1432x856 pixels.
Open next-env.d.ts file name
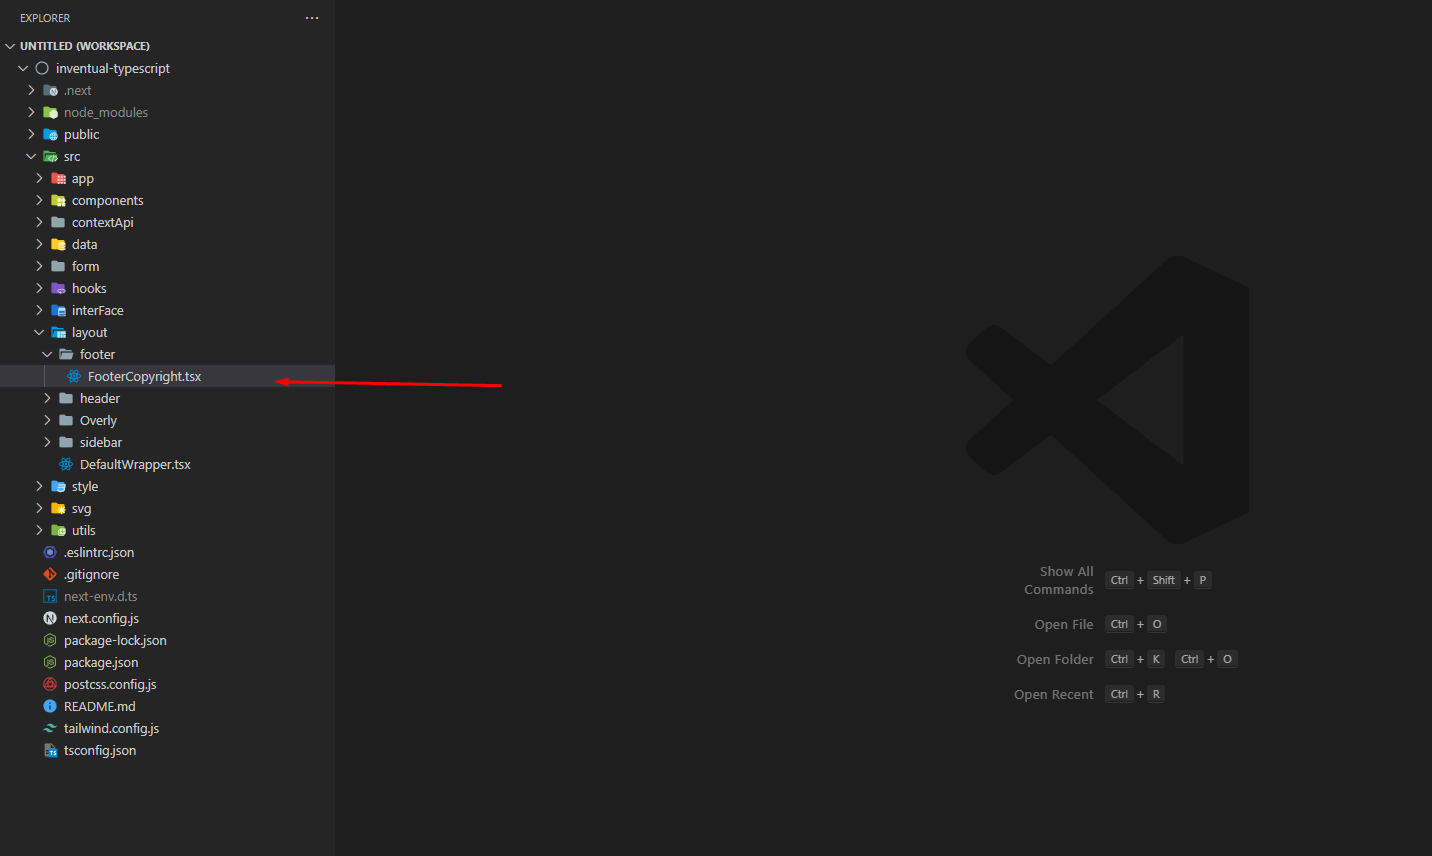click(101, 596)
